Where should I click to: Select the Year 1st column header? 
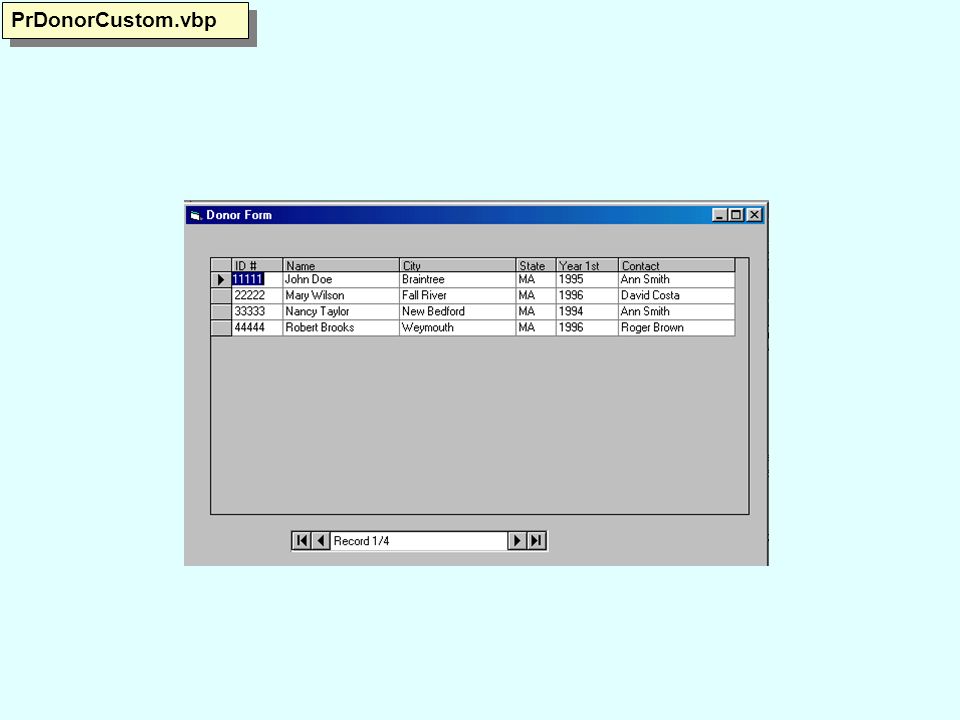588,265
